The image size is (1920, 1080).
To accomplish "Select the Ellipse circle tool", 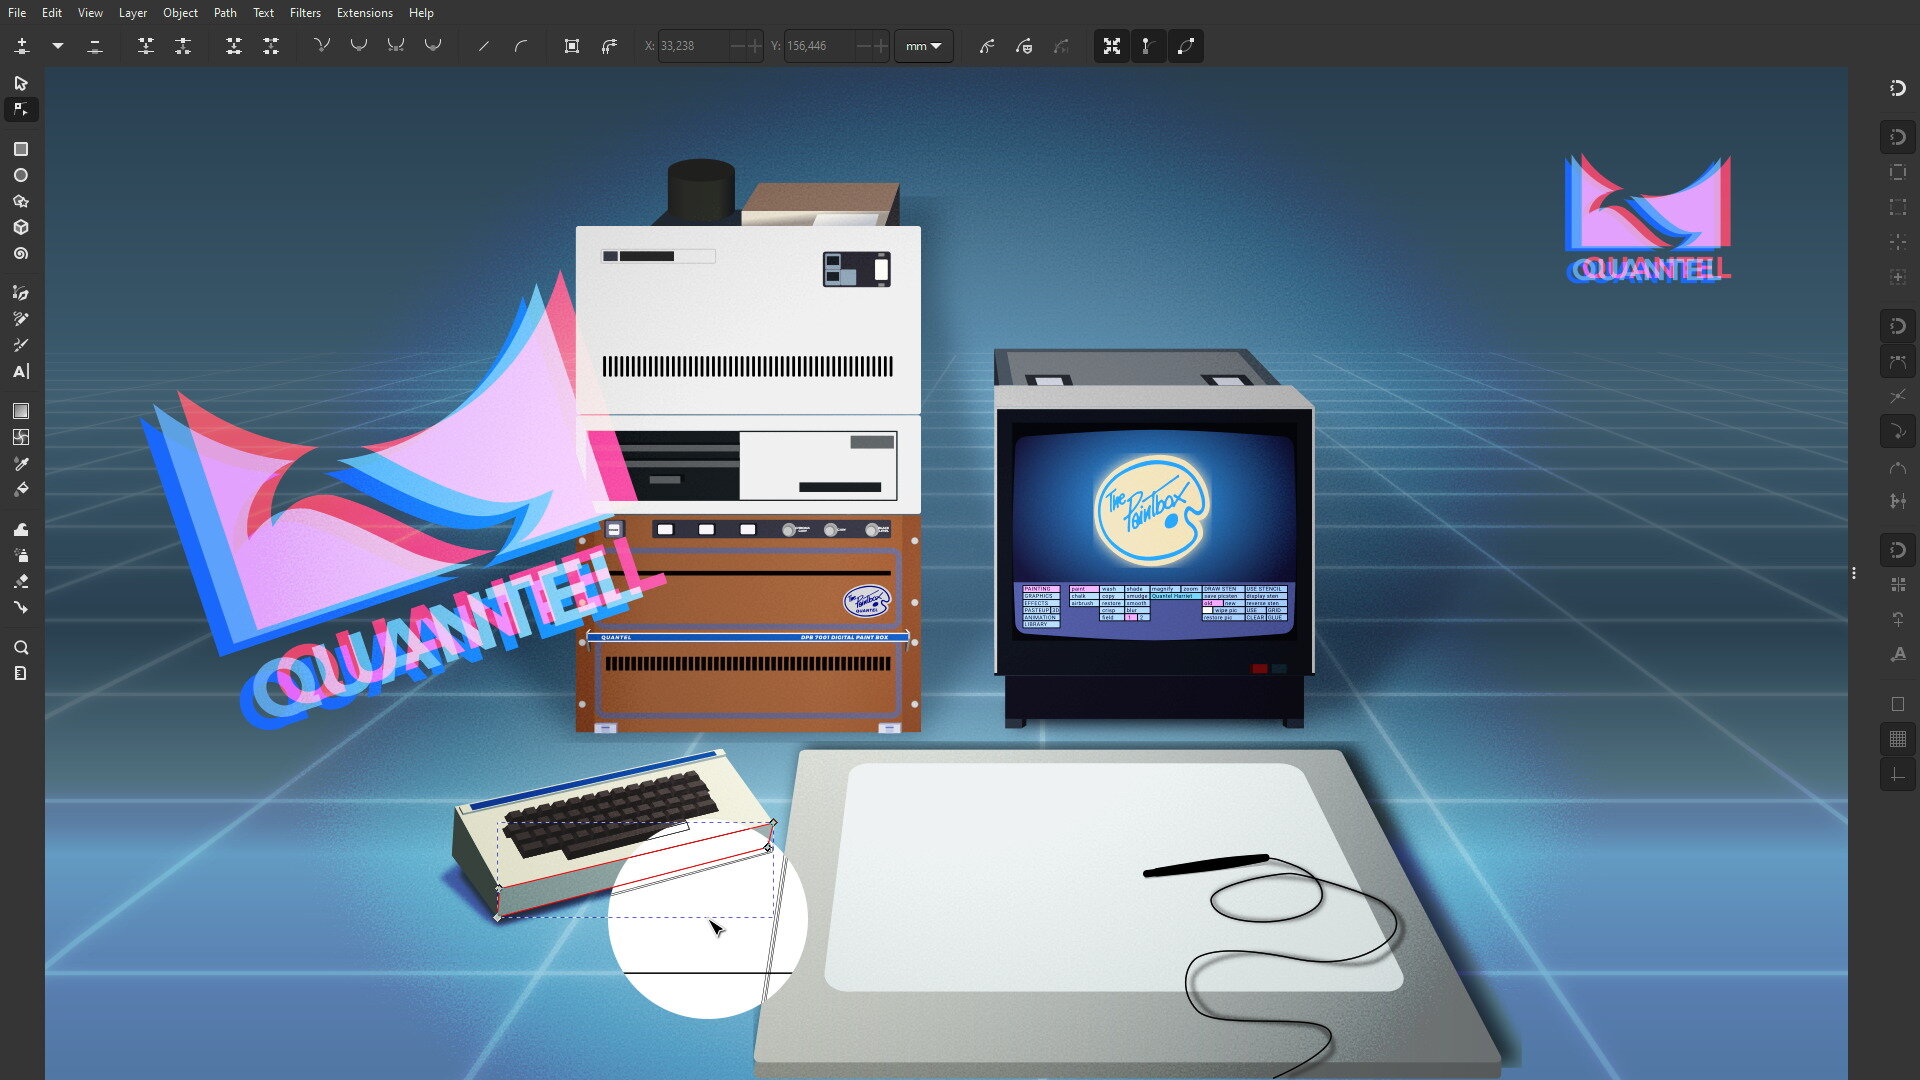I will pyautogui.click(x=21, y=175).
